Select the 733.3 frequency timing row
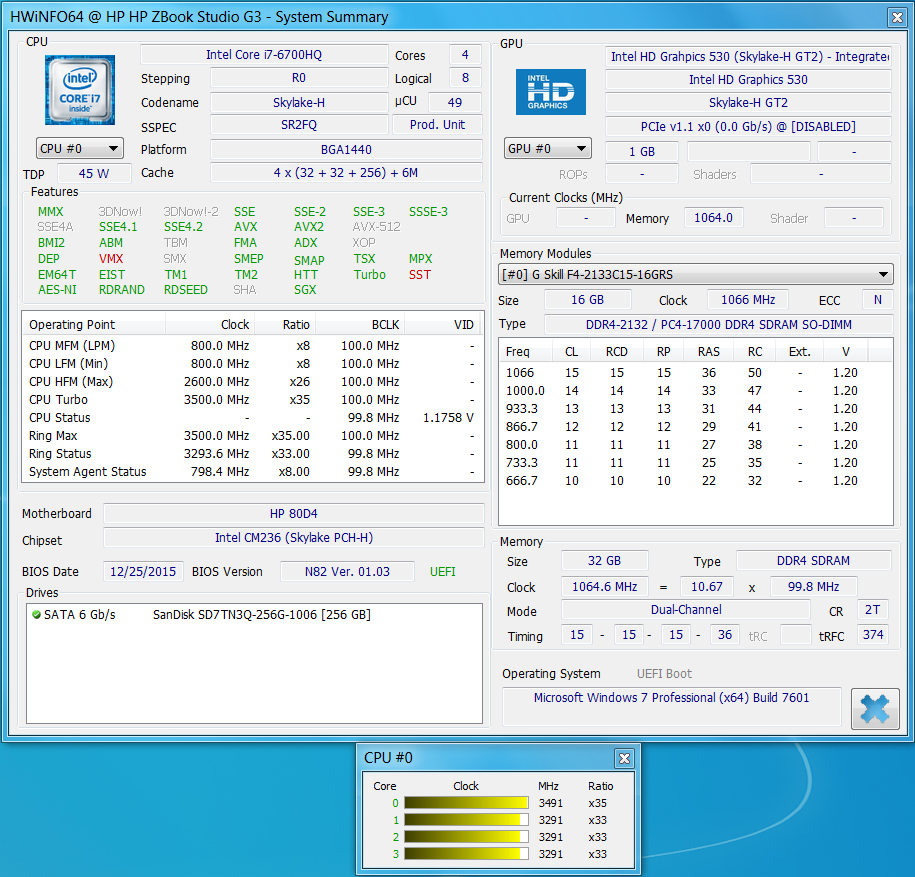915x877 pixels. [x=696, y=463]
